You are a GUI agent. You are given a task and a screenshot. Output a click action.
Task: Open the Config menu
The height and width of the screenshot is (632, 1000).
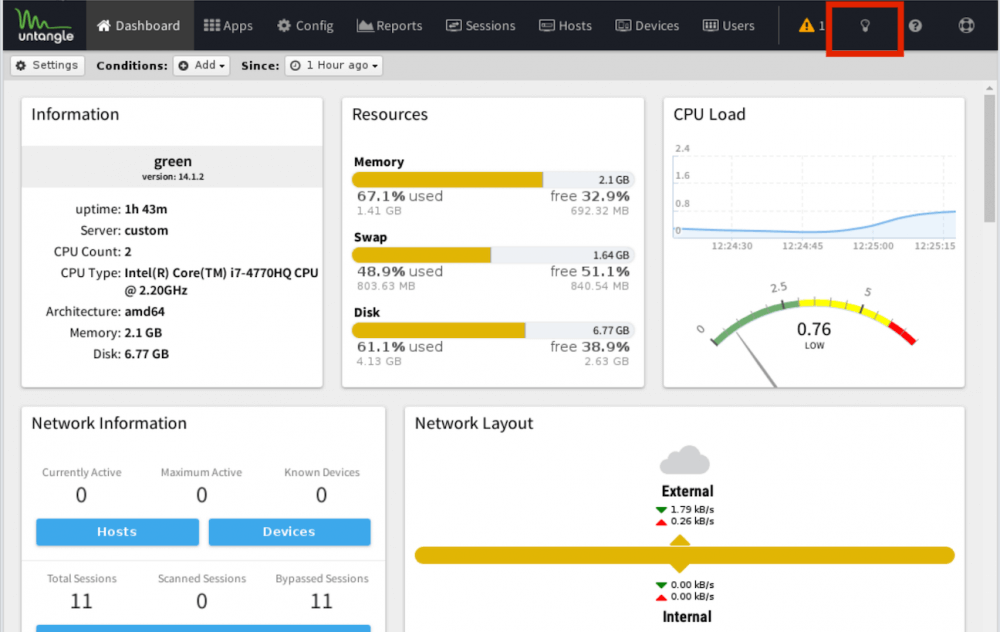305,26
